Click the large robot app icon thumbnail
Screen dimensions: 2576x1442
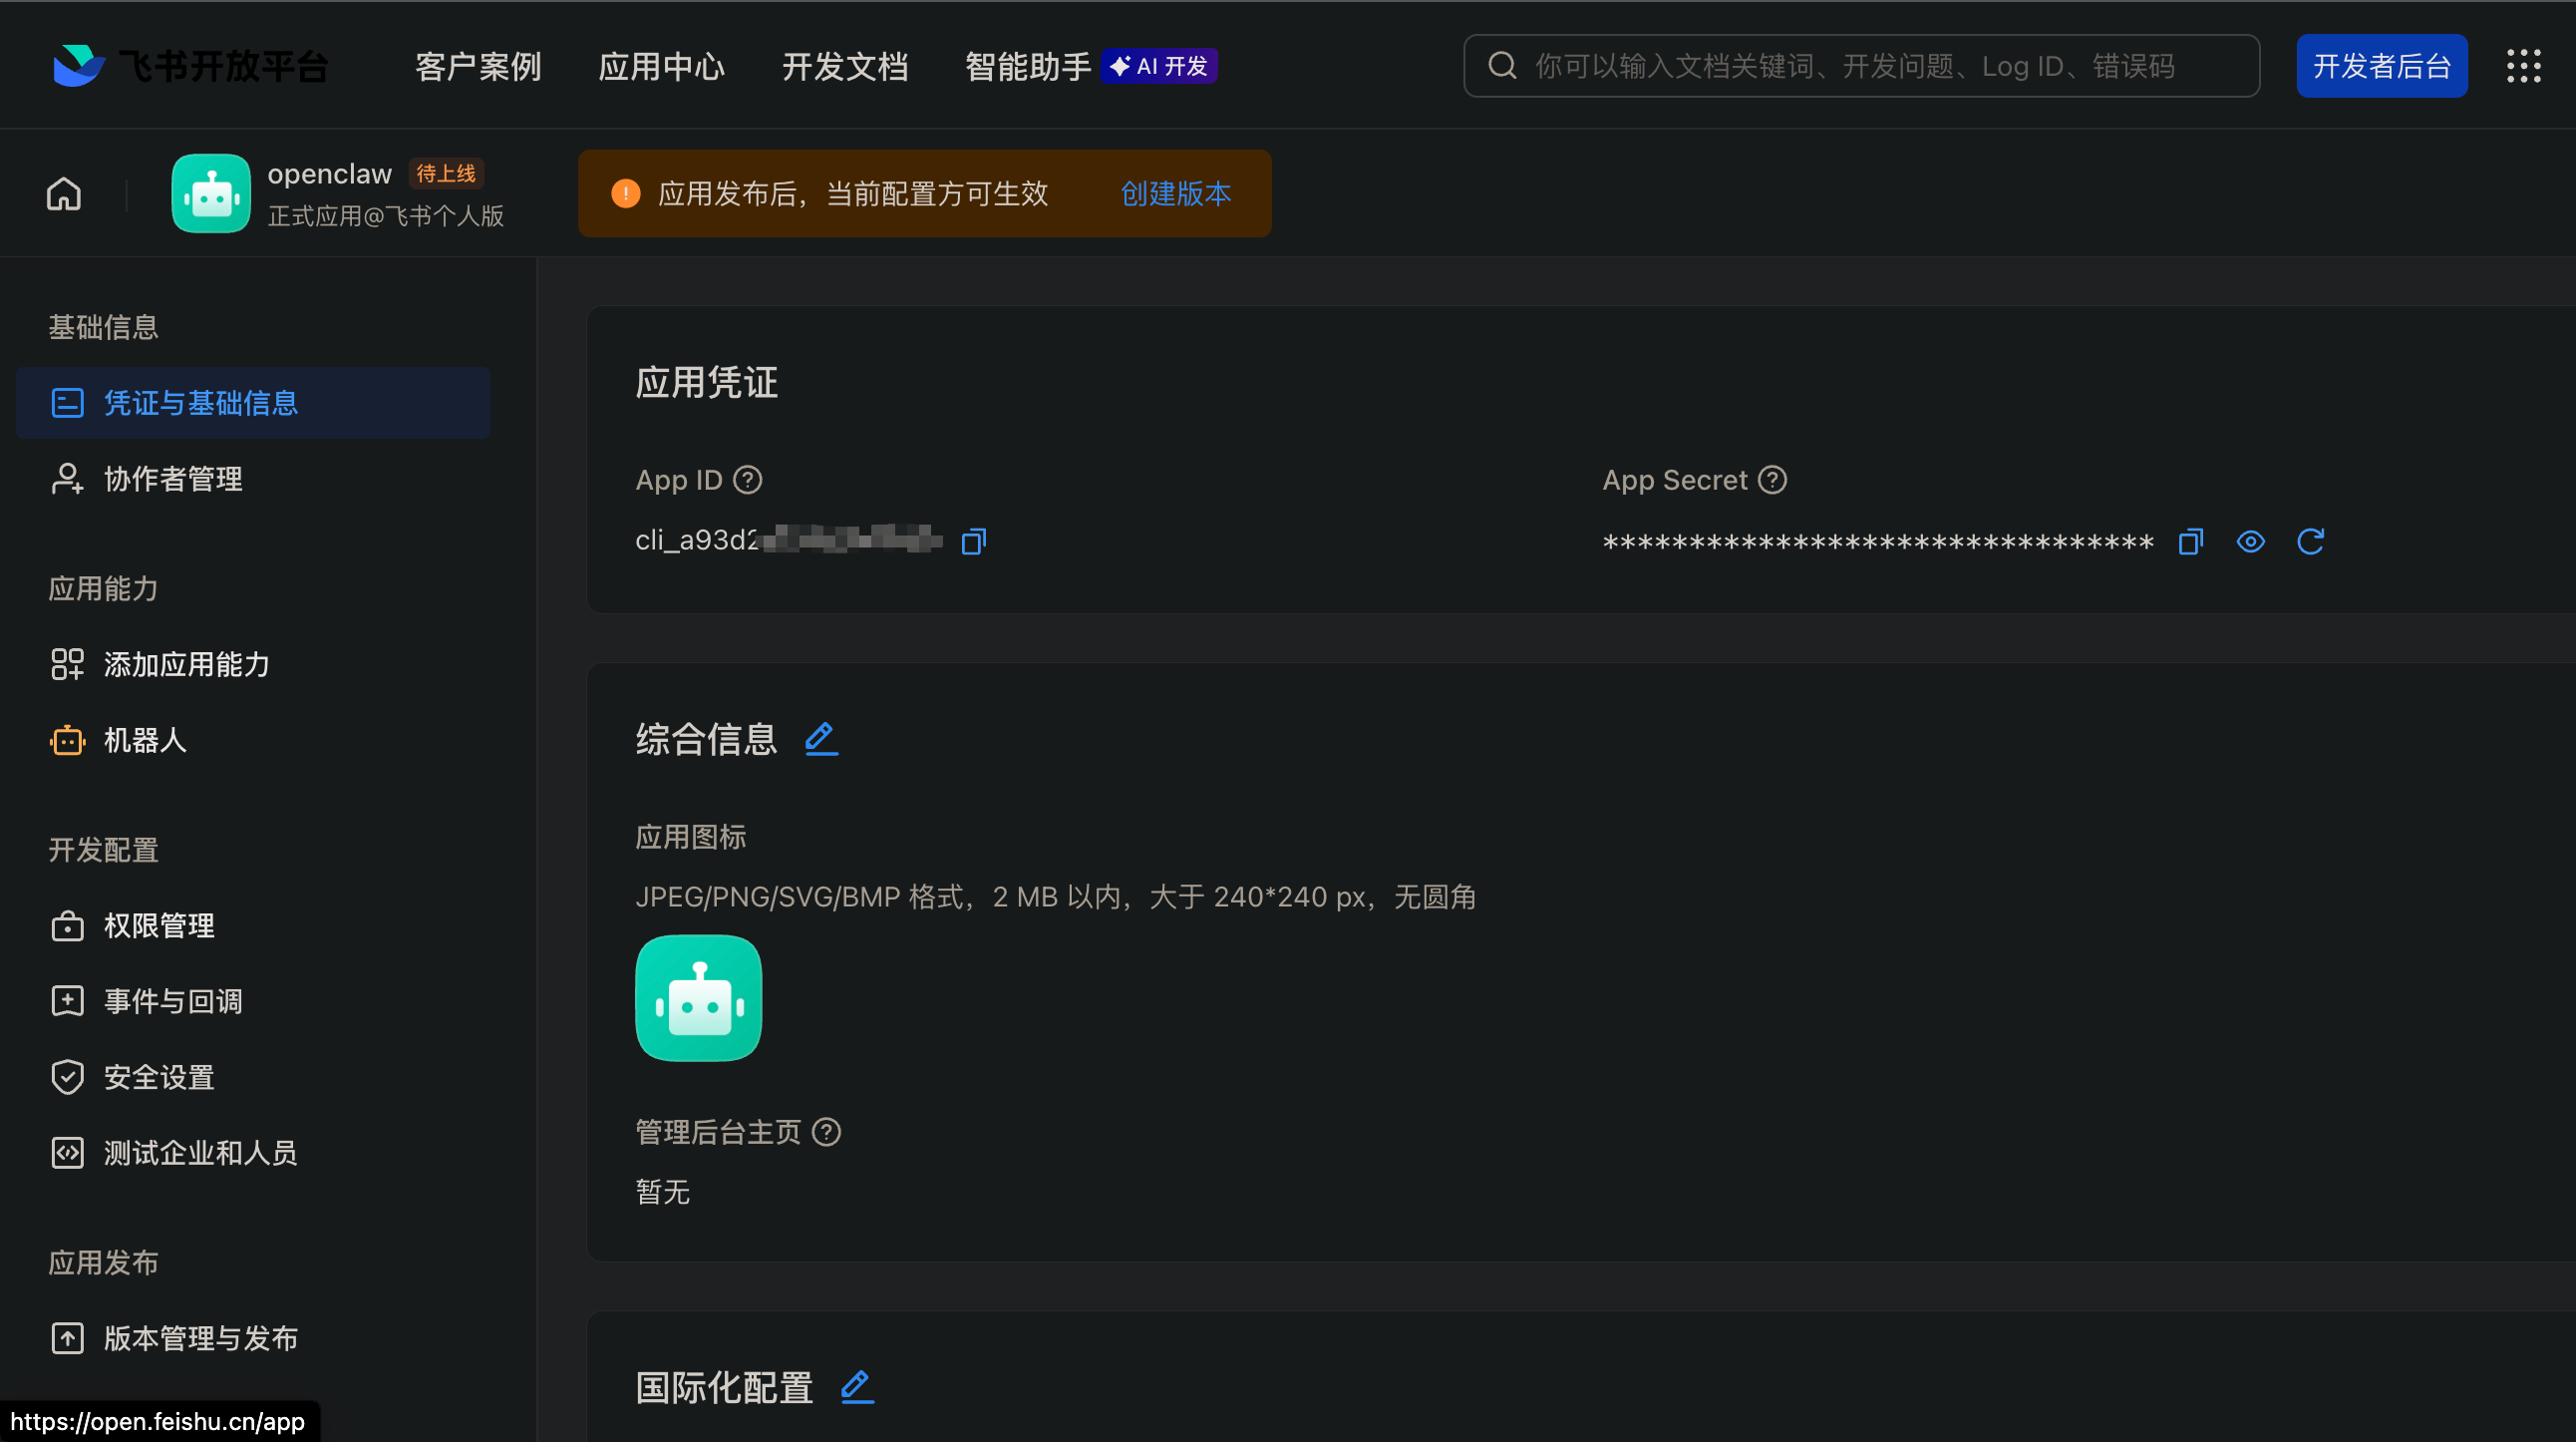699,998
